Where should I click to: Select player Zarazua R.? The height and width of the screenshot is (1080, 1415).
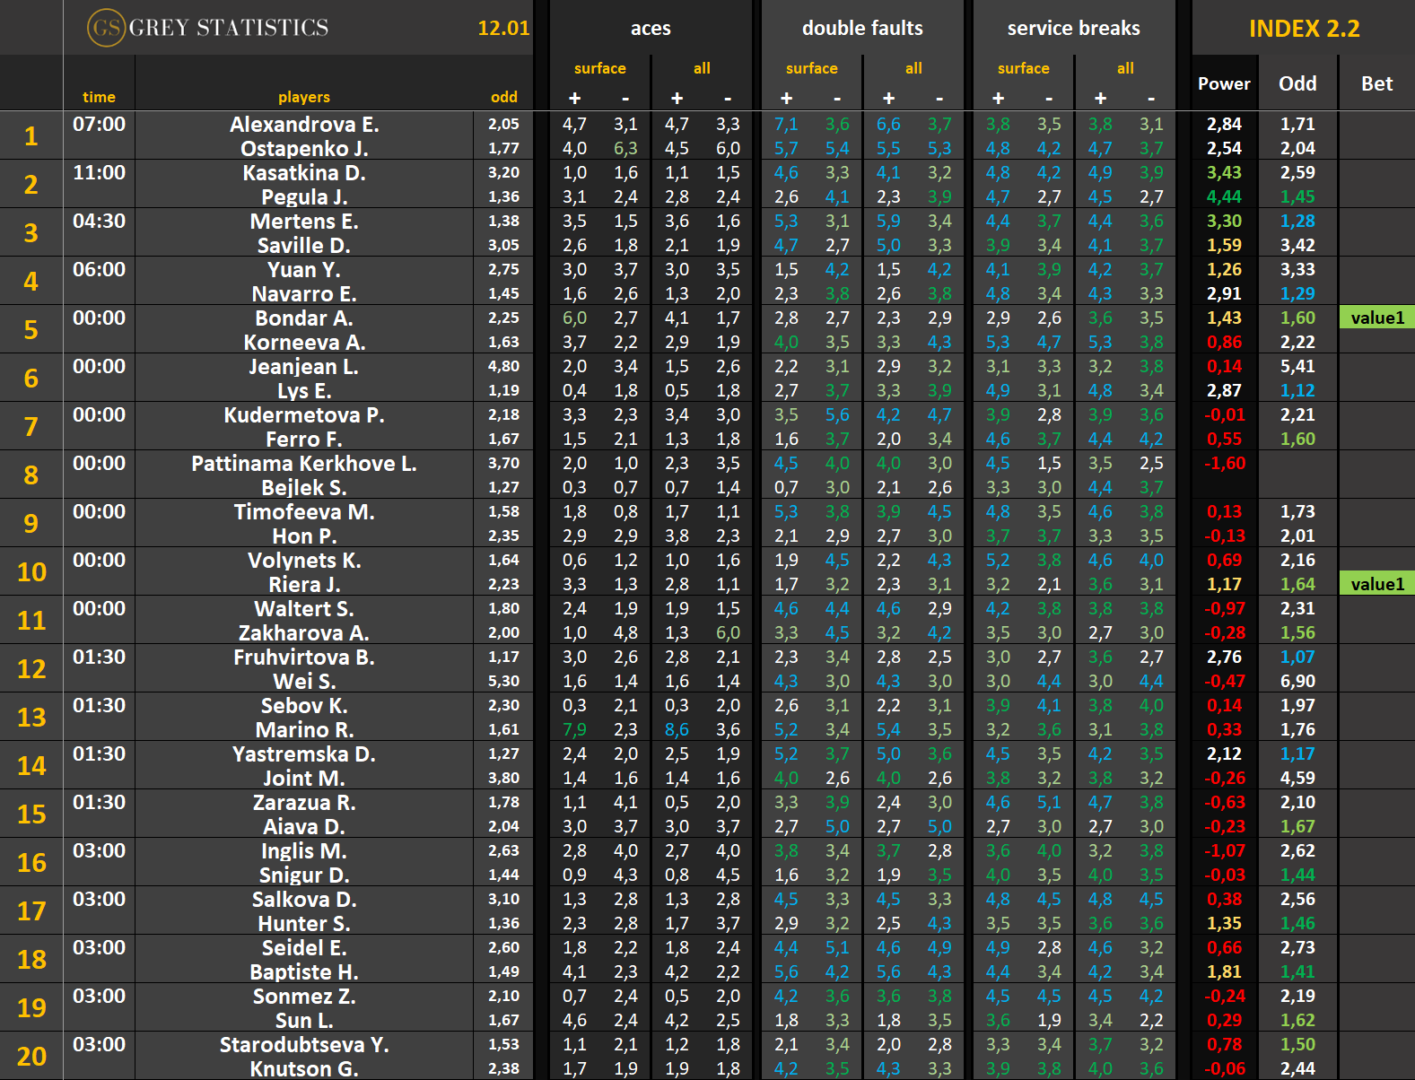pyautogui.click(x=304, y=803)
